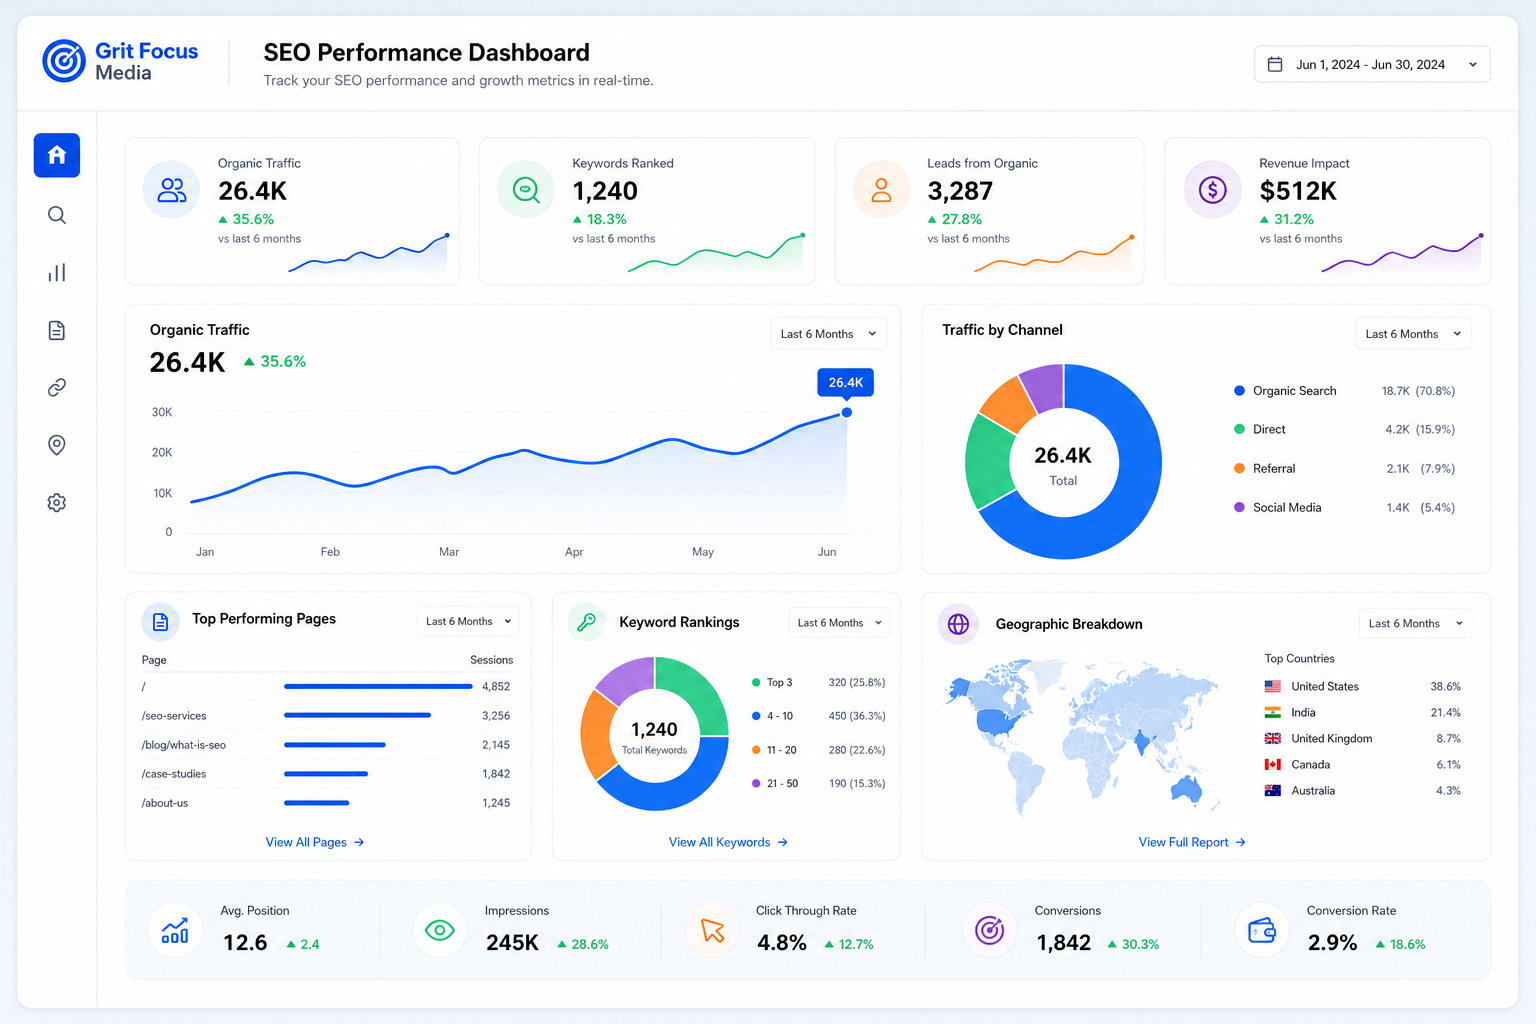Click the $512K Revenue Impact value
The width and height of the screenshot is (1536, 1024).
(x=1298, y=191)
